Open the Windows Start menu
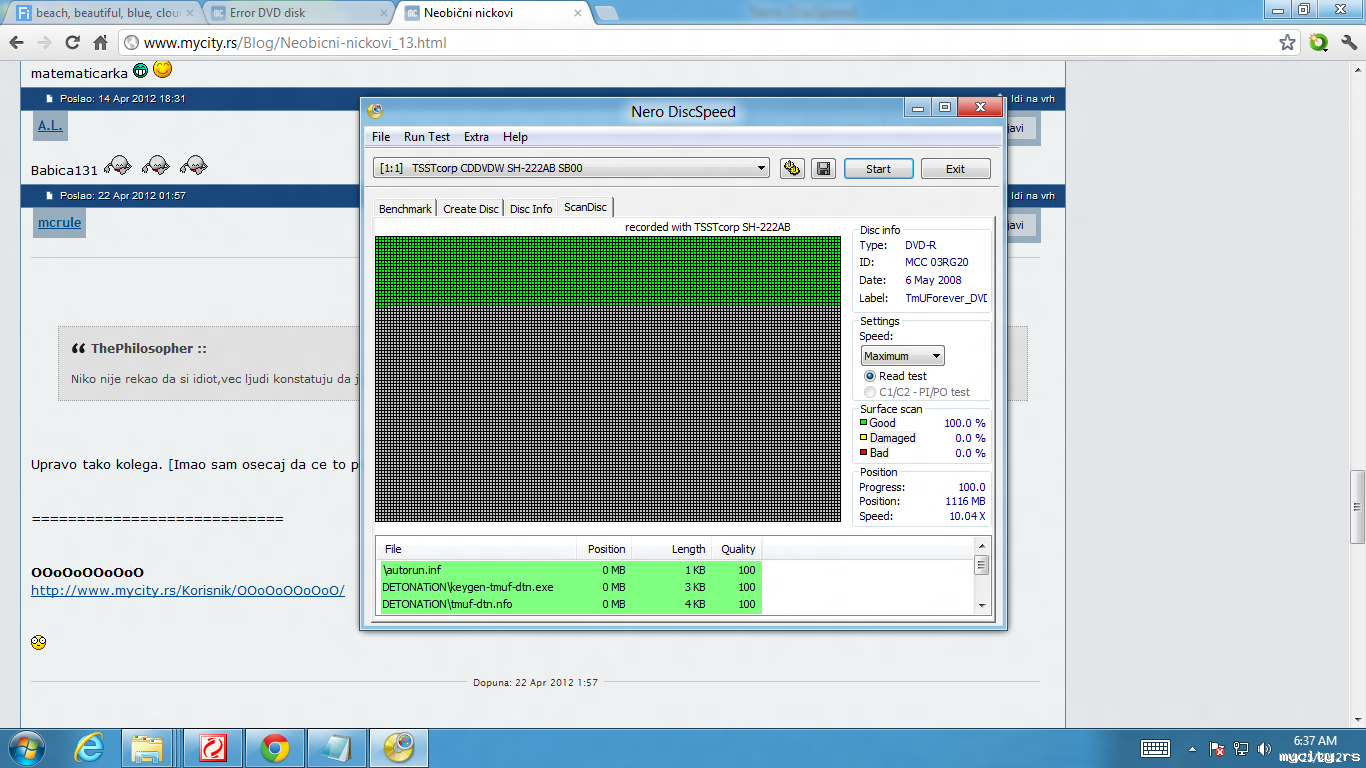Viewport: 1366px width, 768px height. (26, 748)
